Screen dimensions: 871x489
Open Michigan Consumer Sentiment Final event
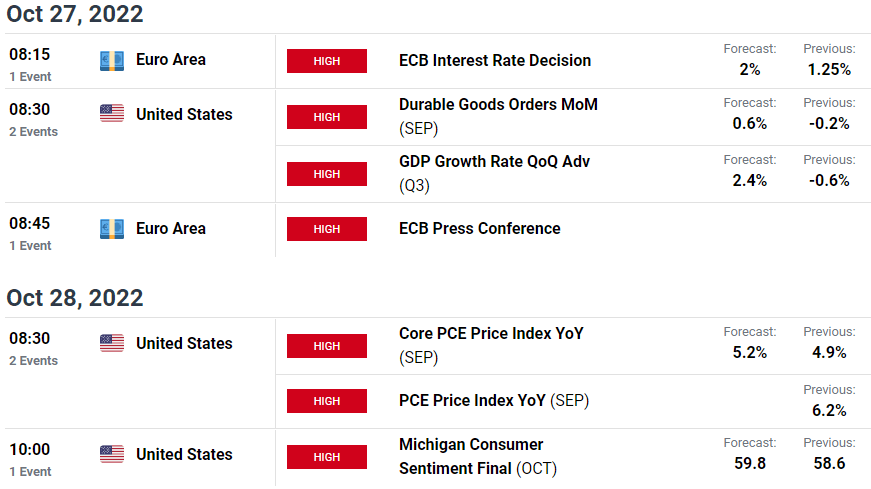(x=478, y=456)
